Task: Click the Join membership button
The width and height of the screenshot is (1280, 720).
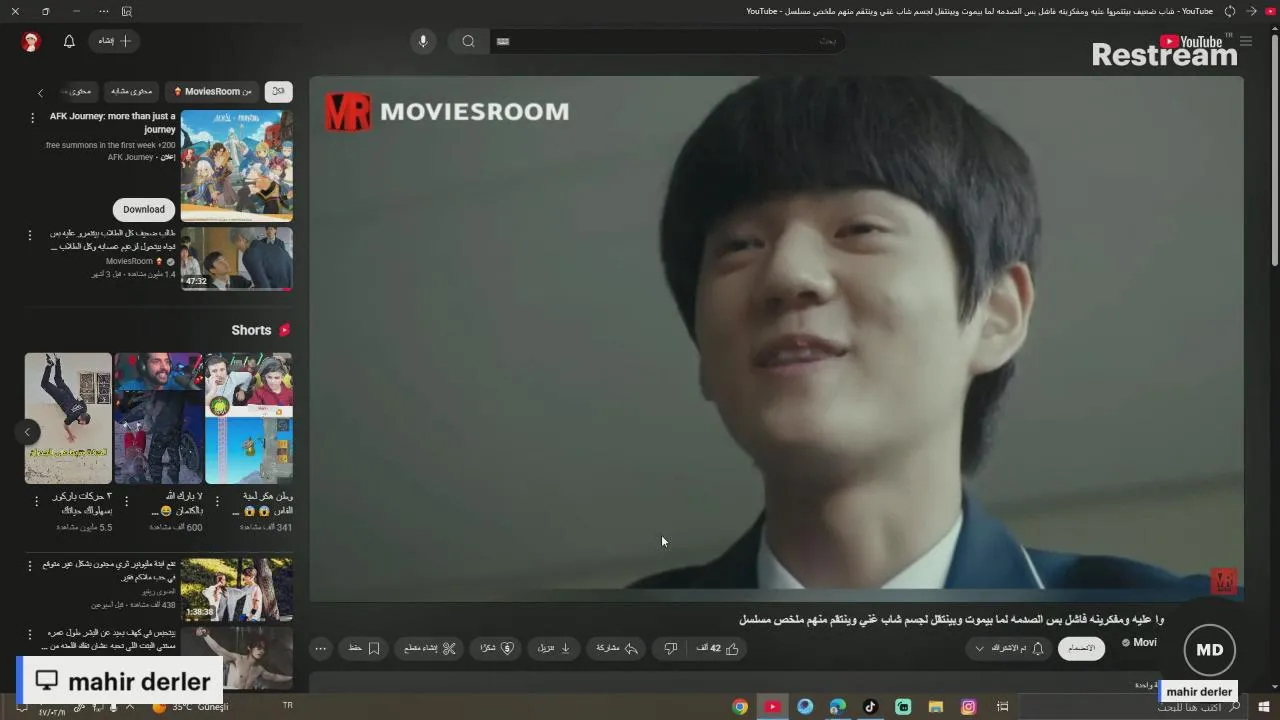Action: tap(1081, 648)
